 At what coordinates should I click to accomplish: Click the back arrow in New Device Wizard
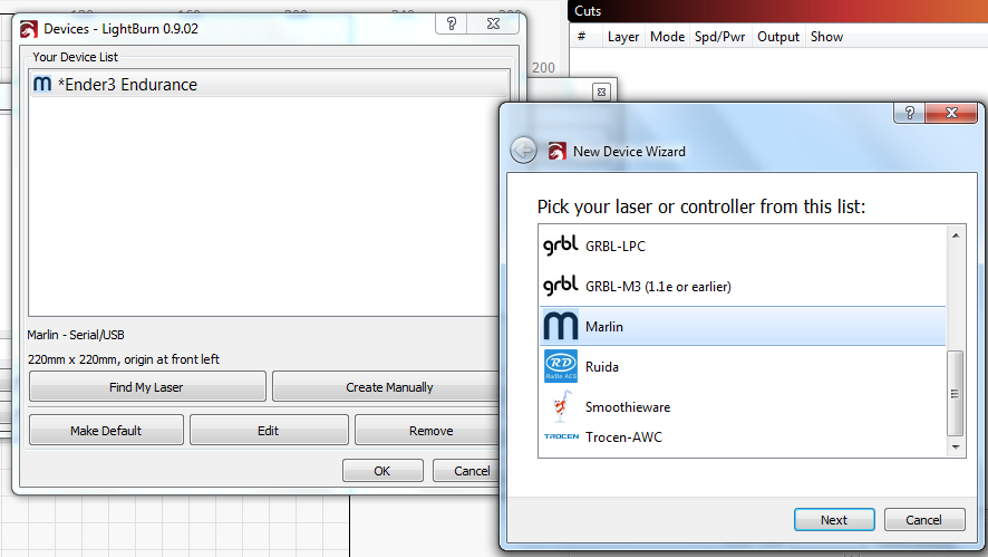(524, 151)
